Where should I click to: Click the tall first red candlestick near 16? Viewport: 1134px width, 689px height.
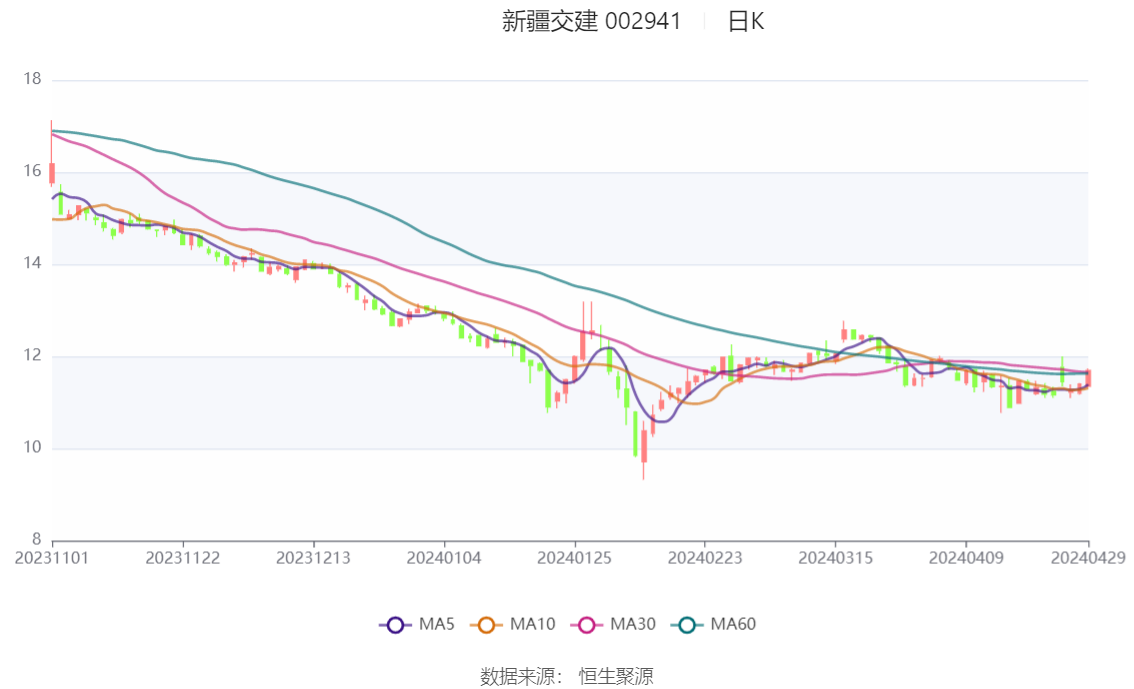tap(51, 174)
